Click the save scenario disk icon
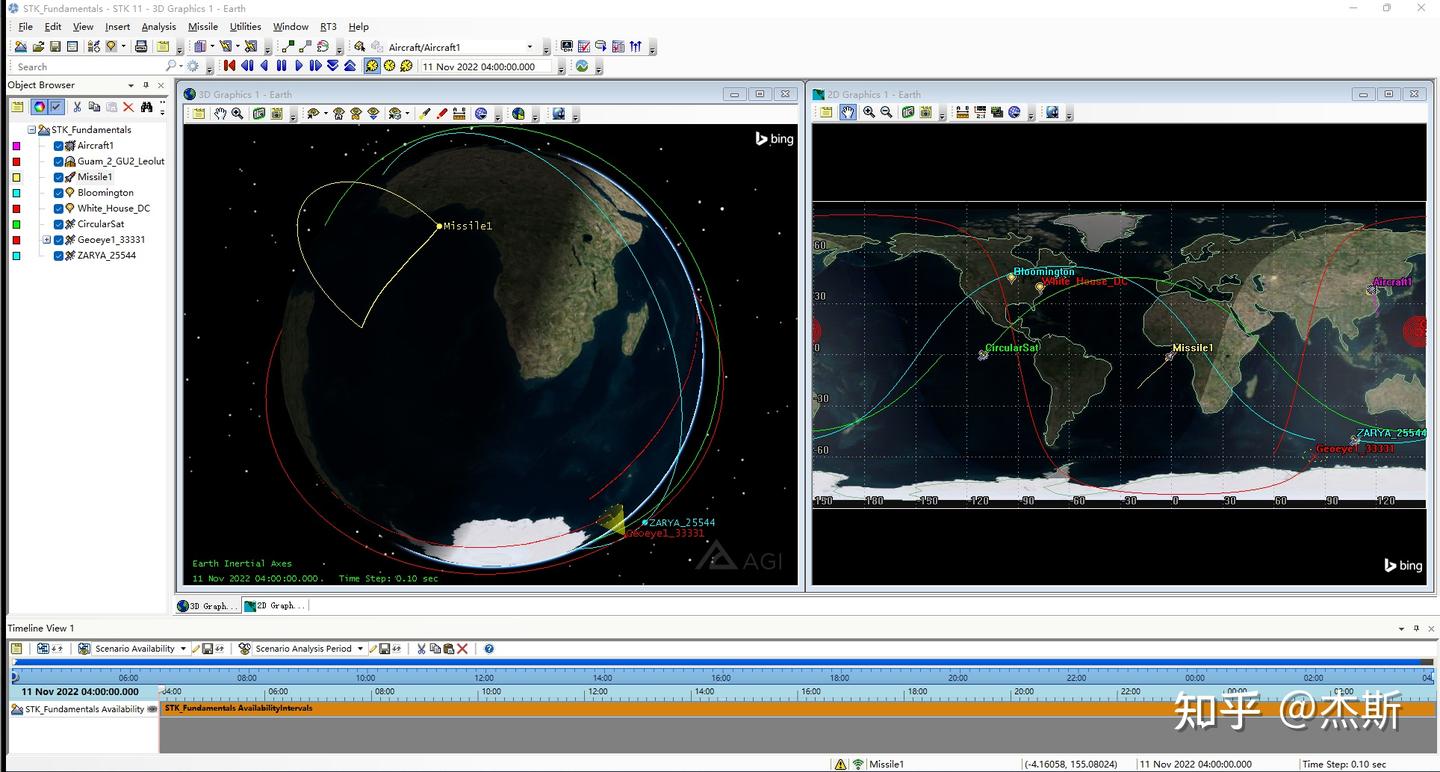The width and height of the screenshot is (1440, 772). click(55, 47)
